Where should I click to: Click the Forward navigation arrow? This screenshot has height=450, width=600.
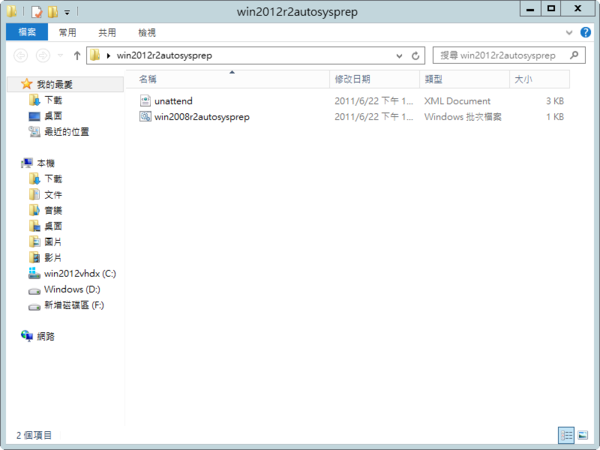pos(43,55)
